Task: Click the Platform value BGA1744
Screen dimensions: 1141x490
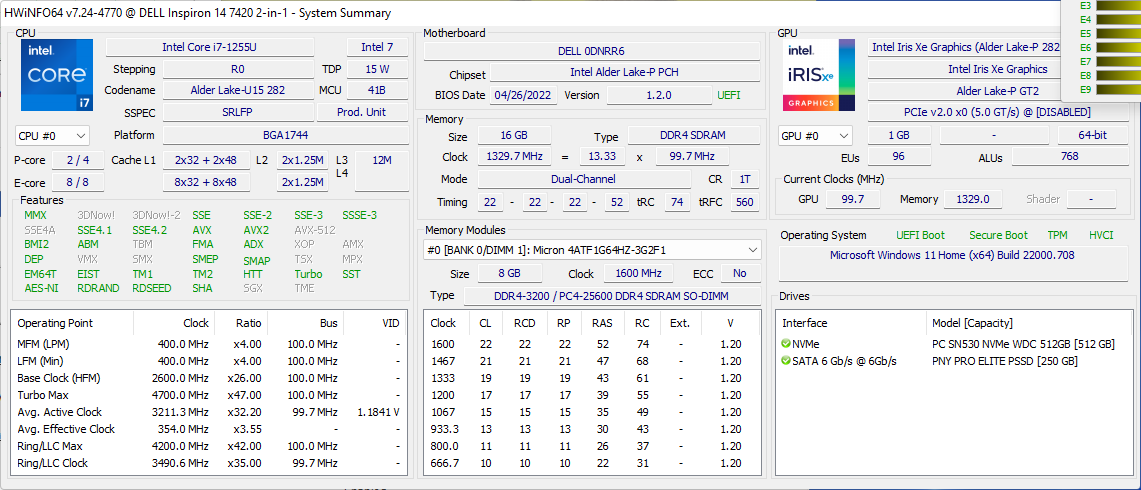Action: tap(285, 135)
